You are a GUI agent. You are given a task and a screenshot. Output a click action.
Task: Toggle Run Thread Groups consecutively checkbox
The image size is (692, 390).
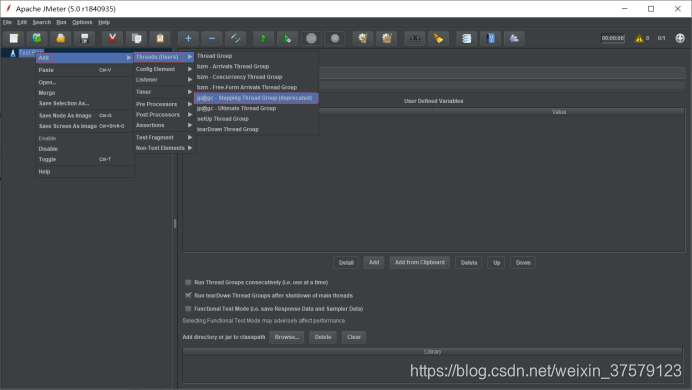[x=188, y=282]
